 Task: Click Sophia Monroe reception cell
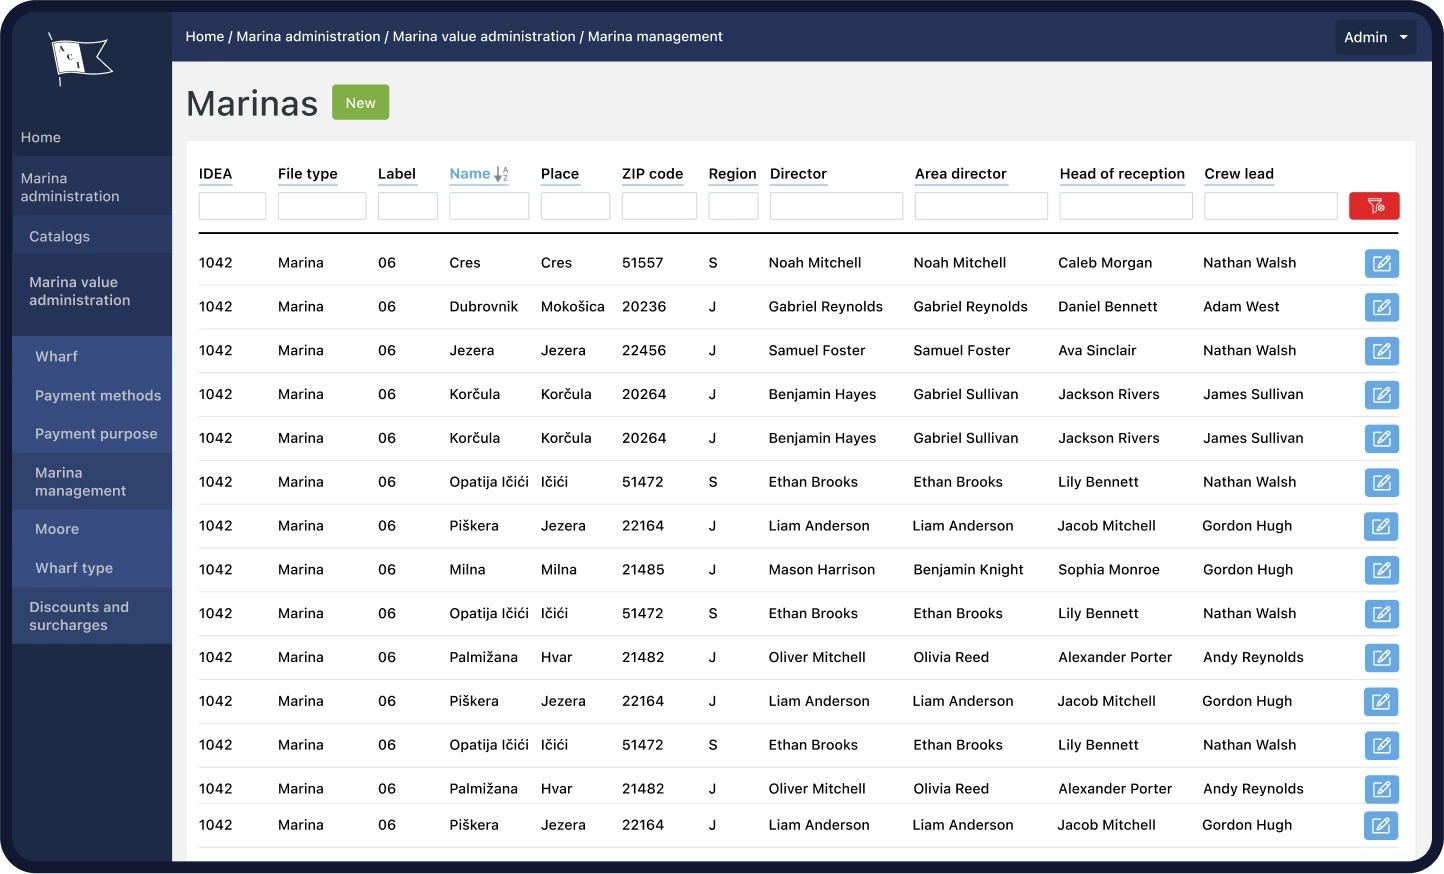click(x=1109, y=570)
